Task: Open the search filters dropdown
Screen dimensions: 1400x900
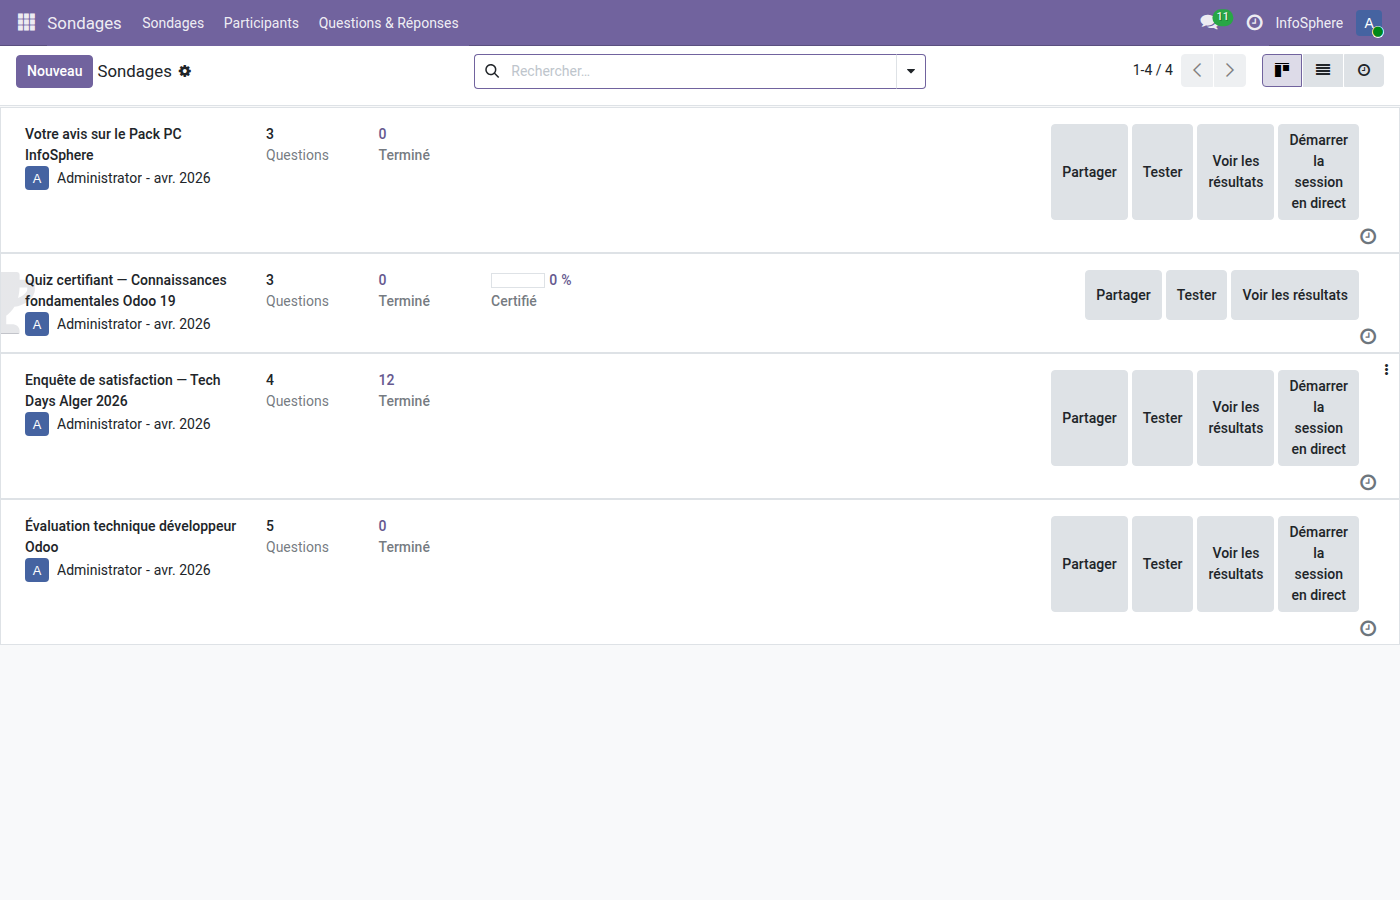Action: tap(910, 71)
